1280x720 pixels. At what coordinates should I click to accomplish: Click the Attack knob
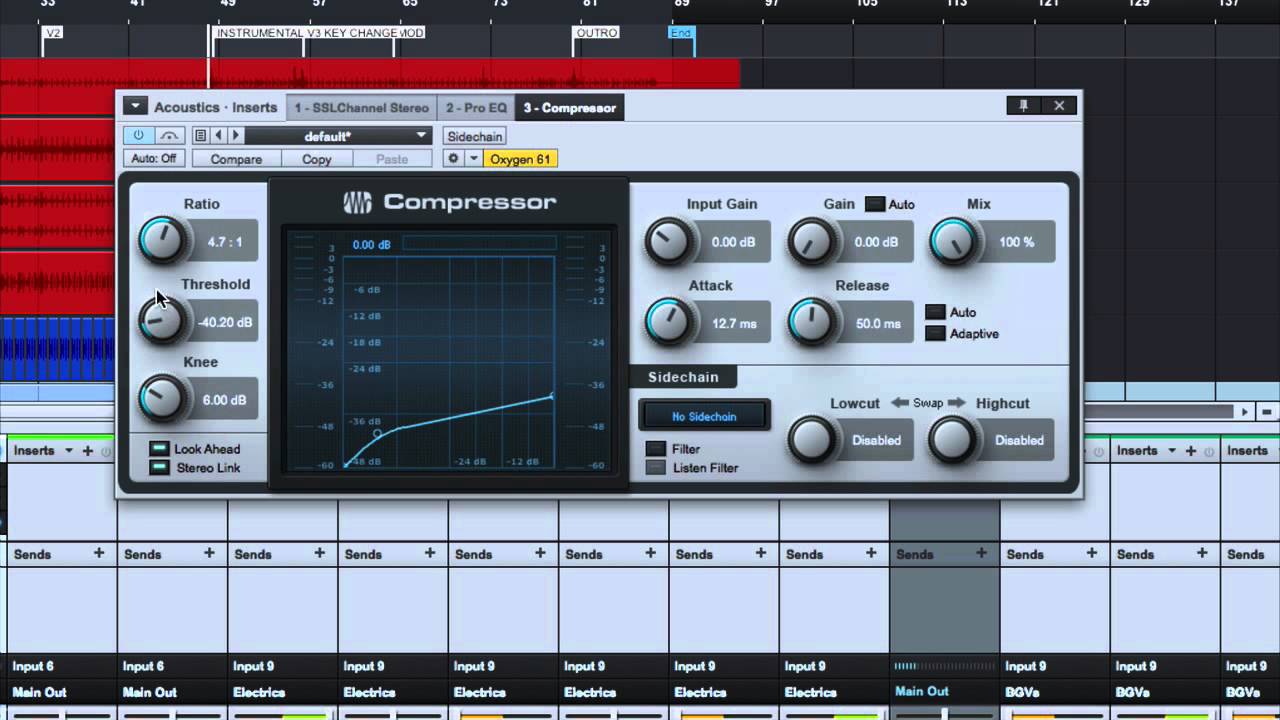click(x=668, y=322)
